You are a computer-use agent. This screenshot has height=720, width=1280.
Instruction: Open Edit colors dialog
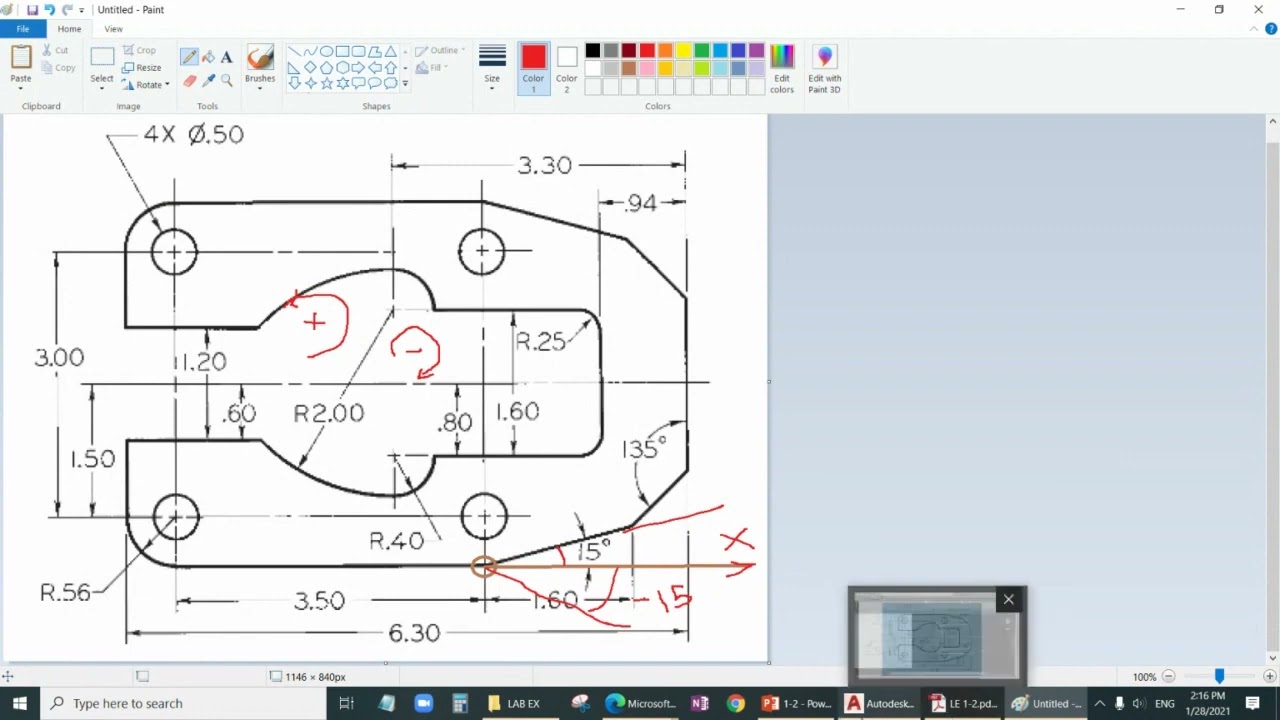coord(782,68)
